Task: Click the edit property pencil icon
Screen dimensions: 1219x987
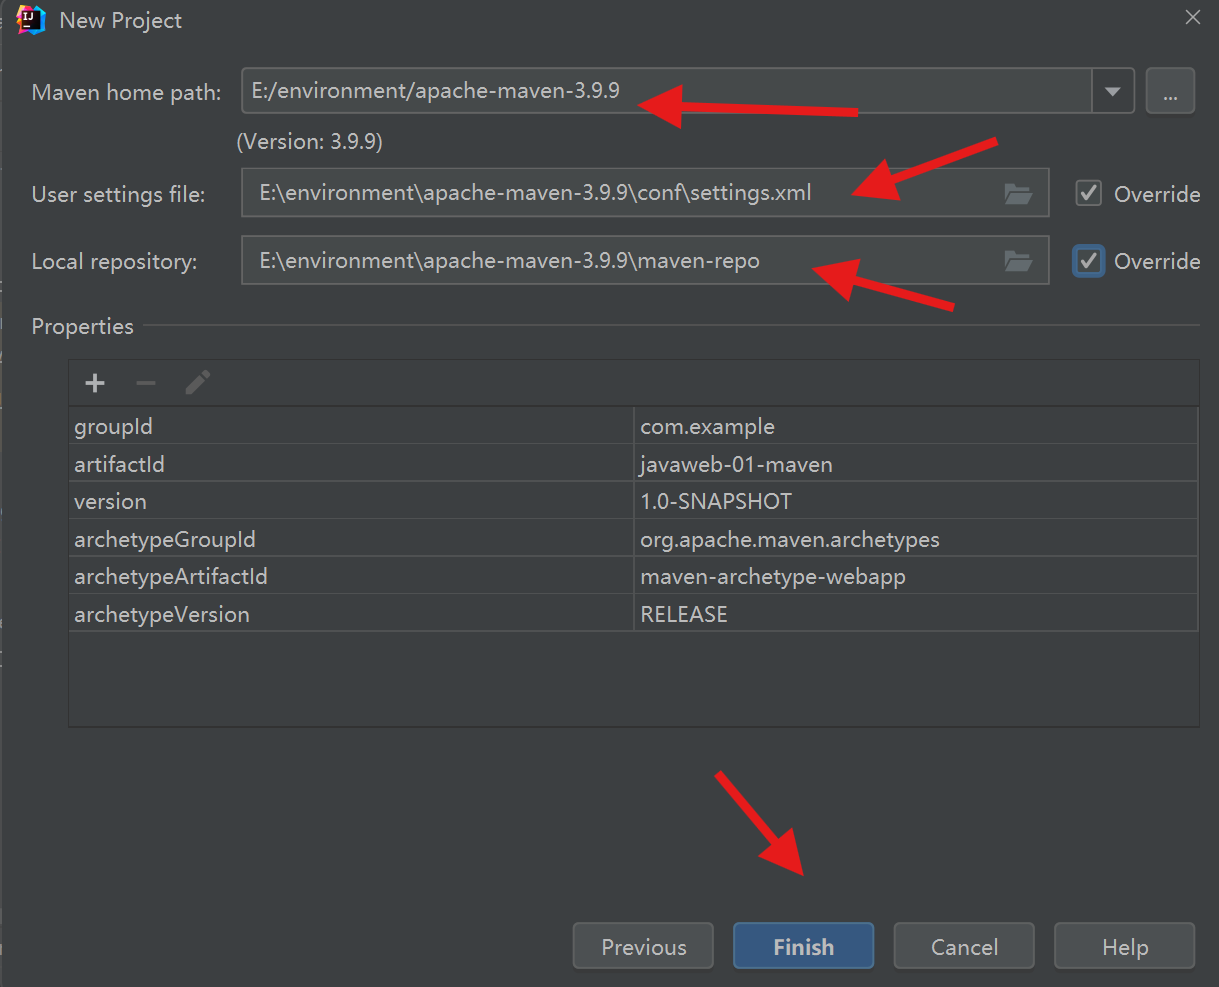Action: [x=198, y=383]
